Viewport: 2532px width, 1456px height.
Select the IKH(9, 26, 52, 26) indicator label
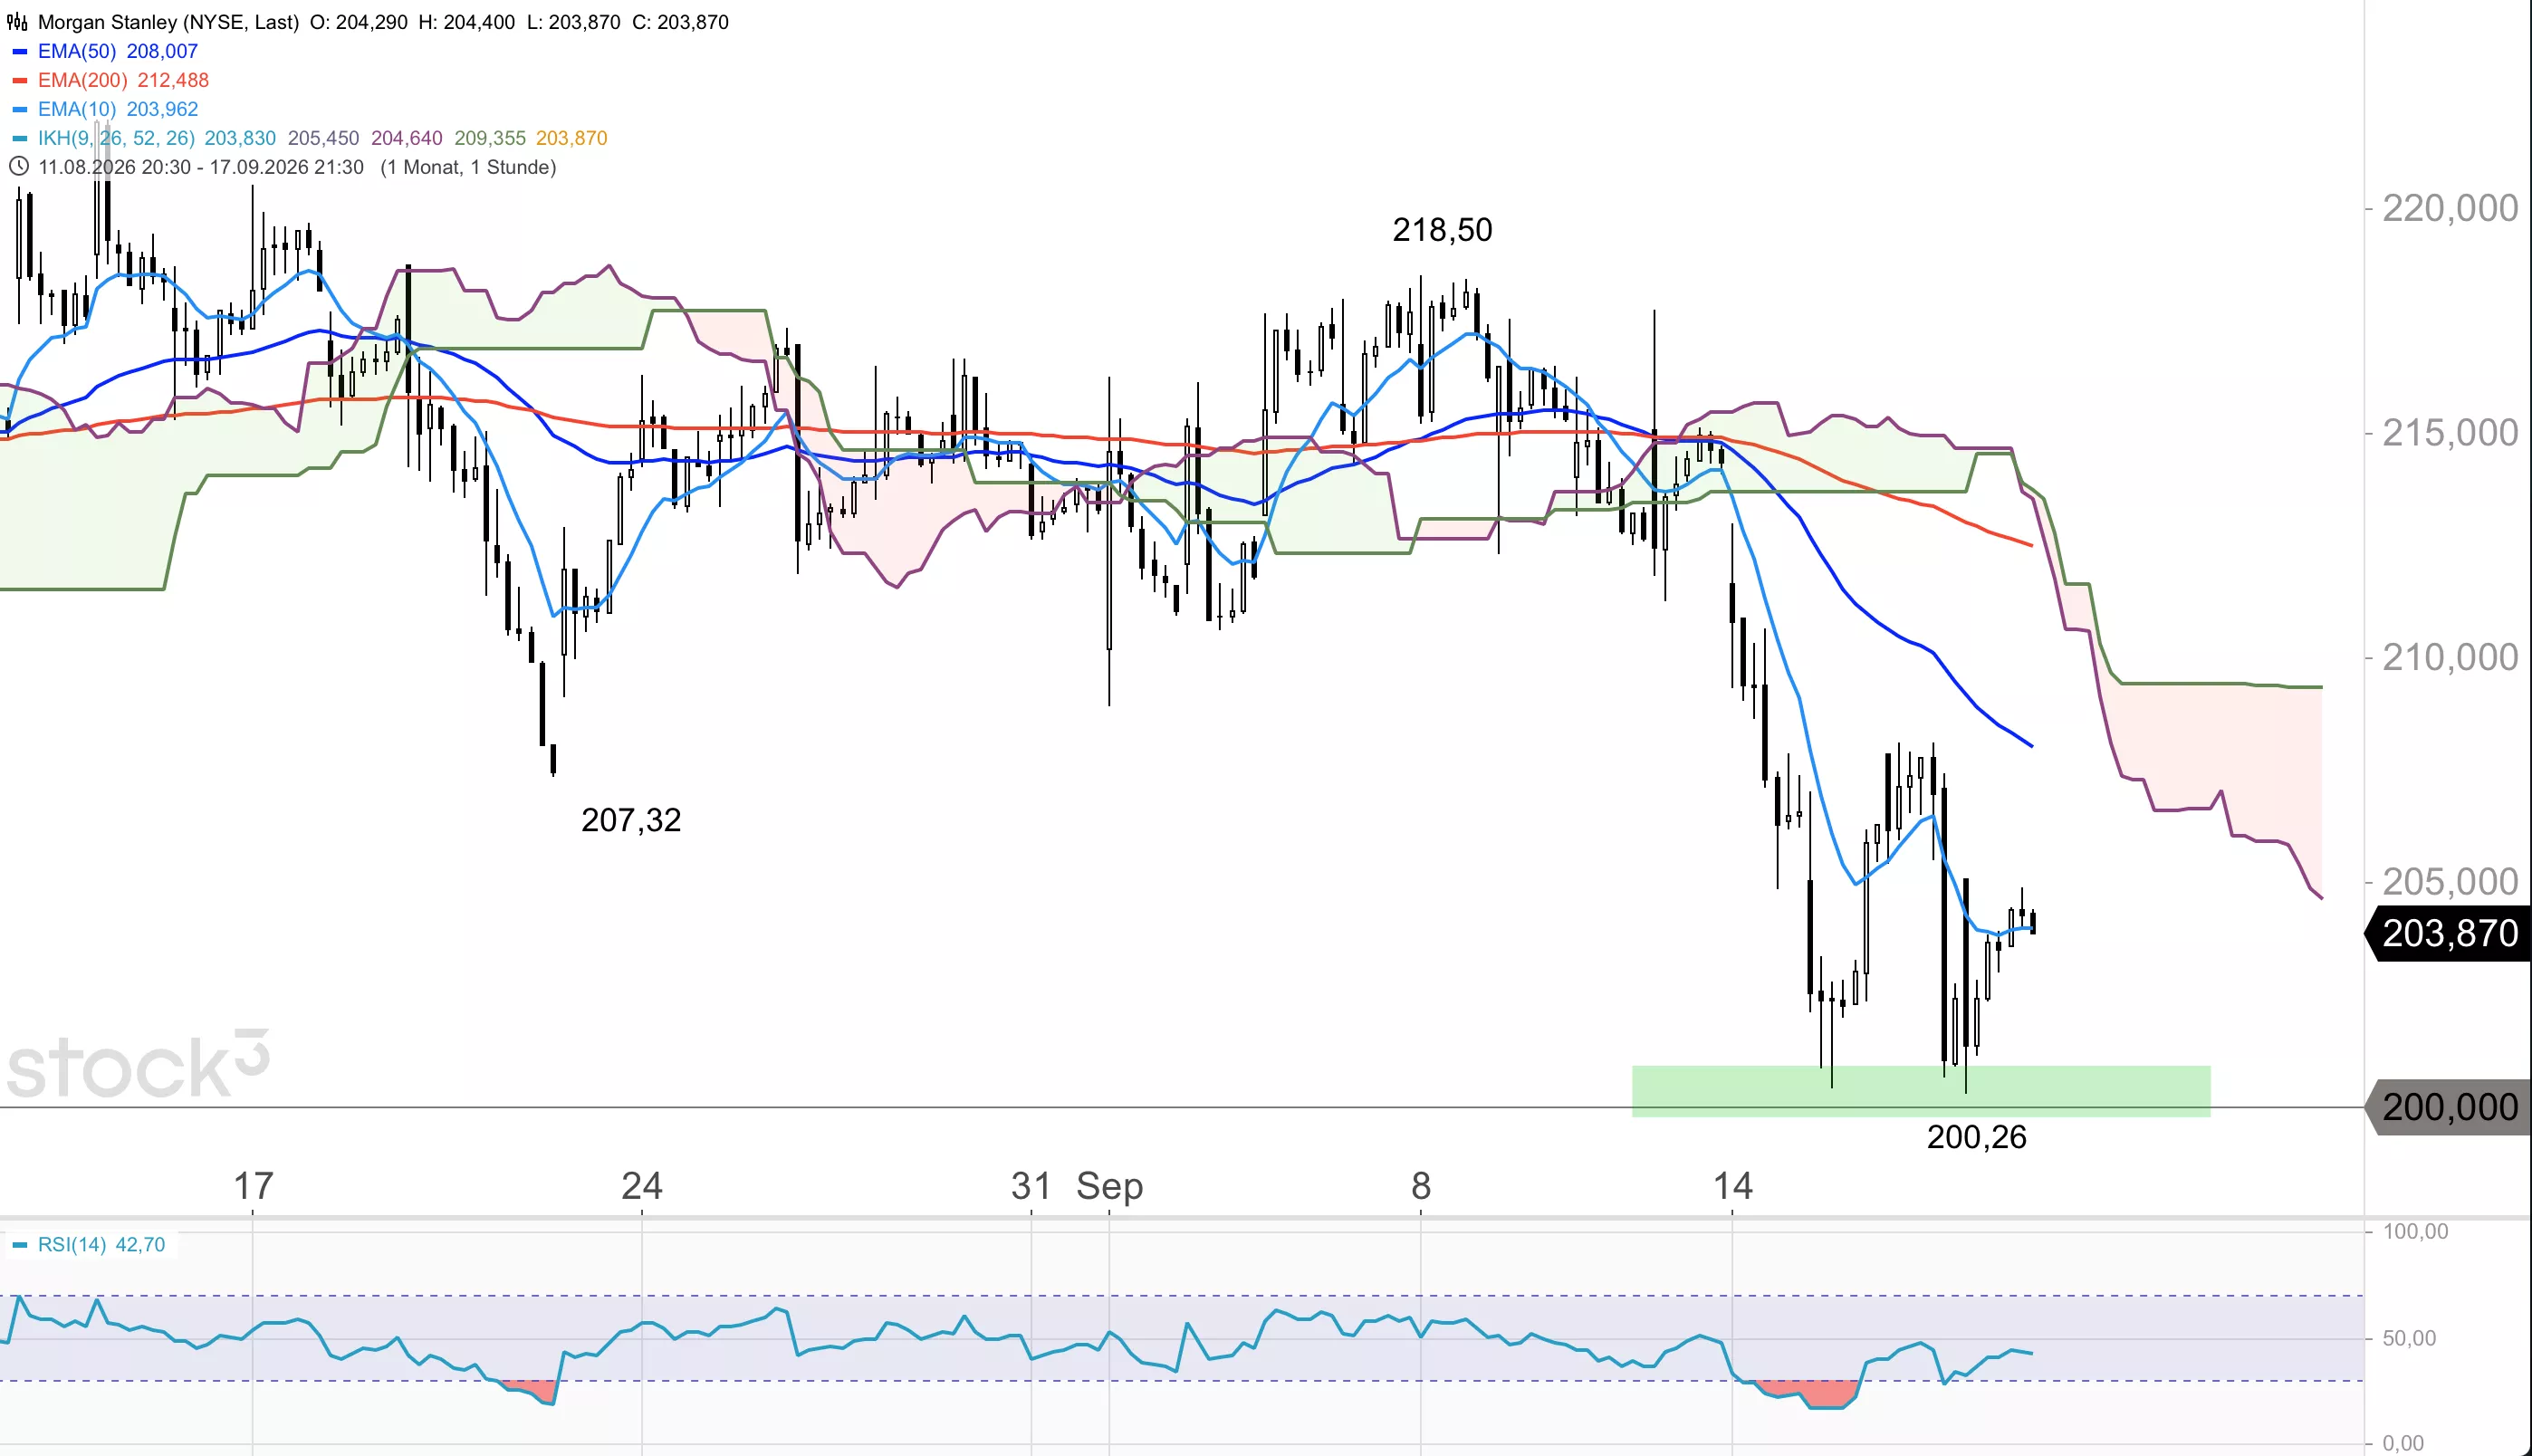[x=116, y=138]
